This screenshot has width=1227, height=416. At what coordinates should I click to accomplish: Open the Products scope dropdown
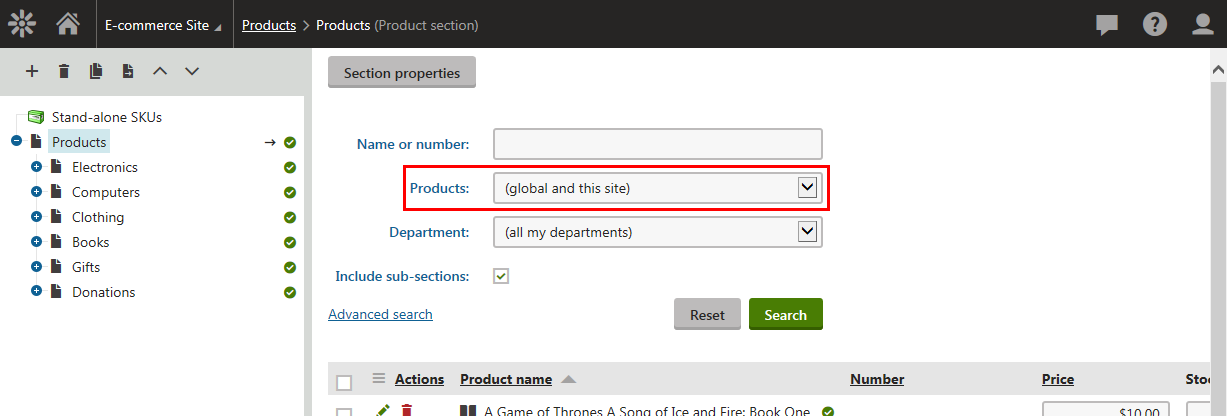pos(658,188)
